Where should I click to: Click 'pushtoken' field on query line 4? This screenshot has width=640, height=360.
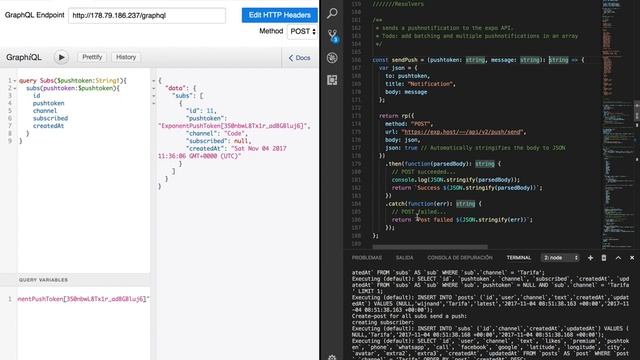pos(49,103)
